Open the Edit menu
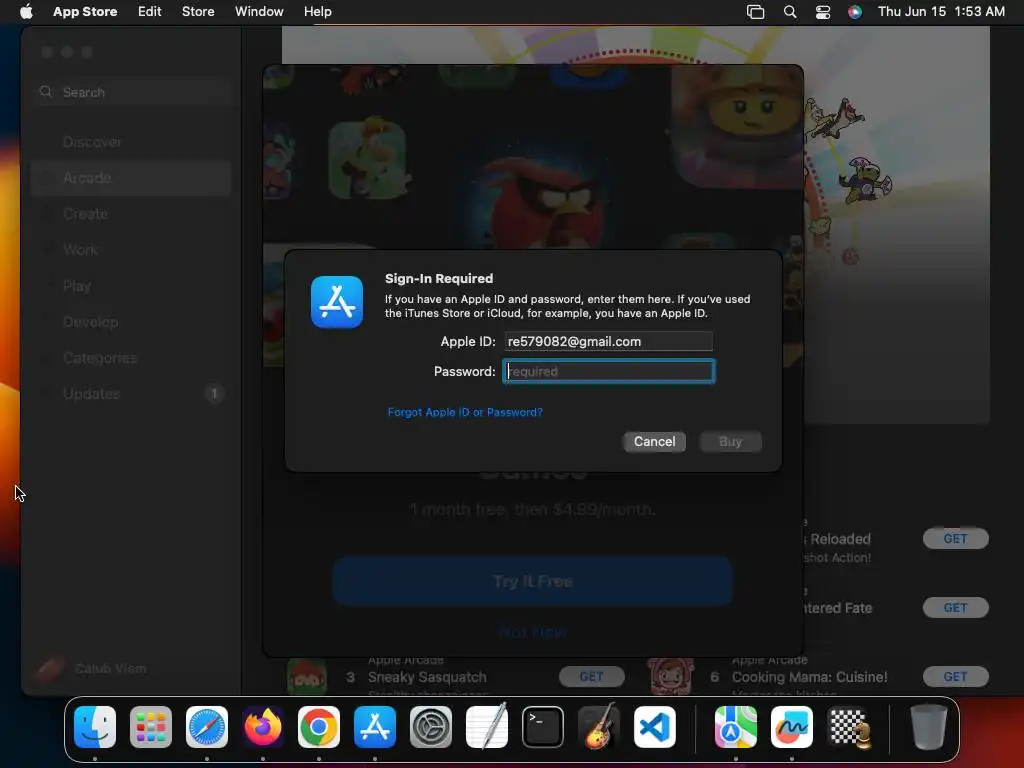 150,12
